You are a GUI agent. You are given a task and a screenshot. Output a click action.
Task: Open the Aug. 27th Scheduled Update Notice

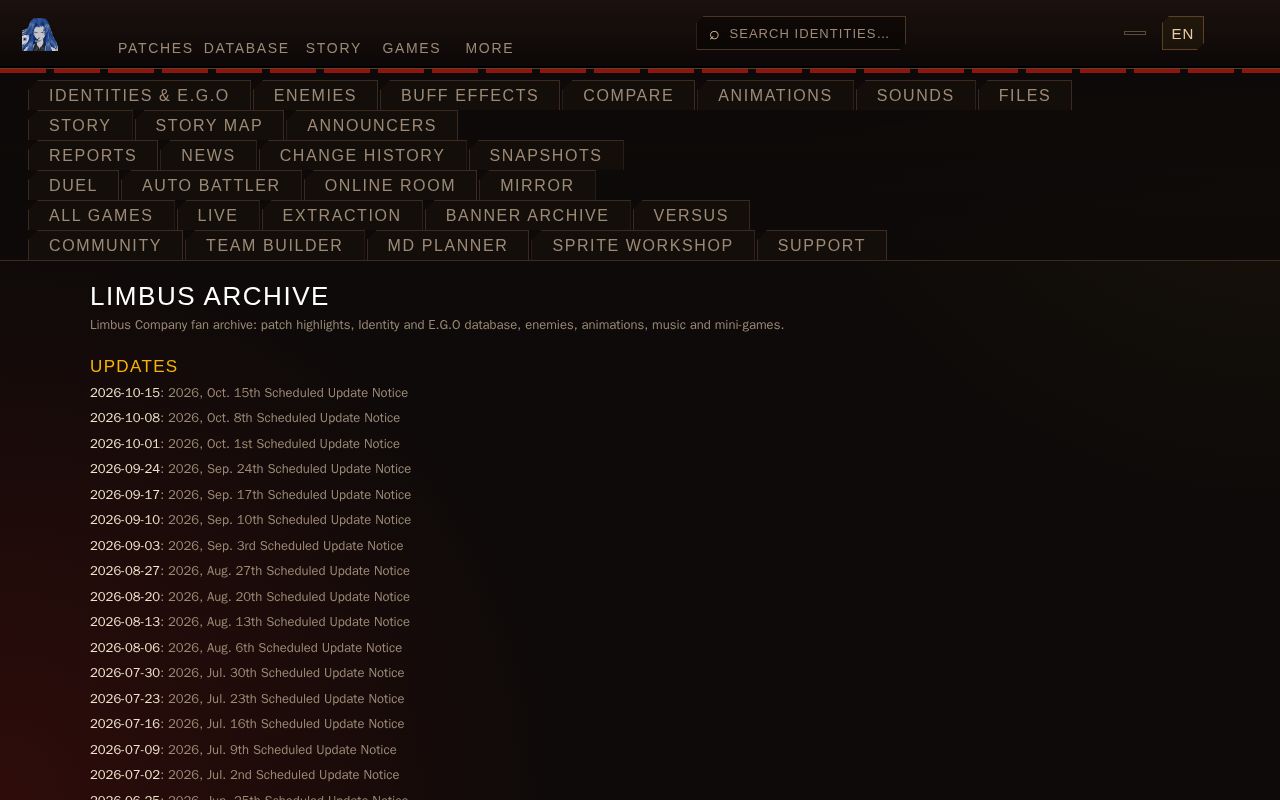(x=289, y=571)
